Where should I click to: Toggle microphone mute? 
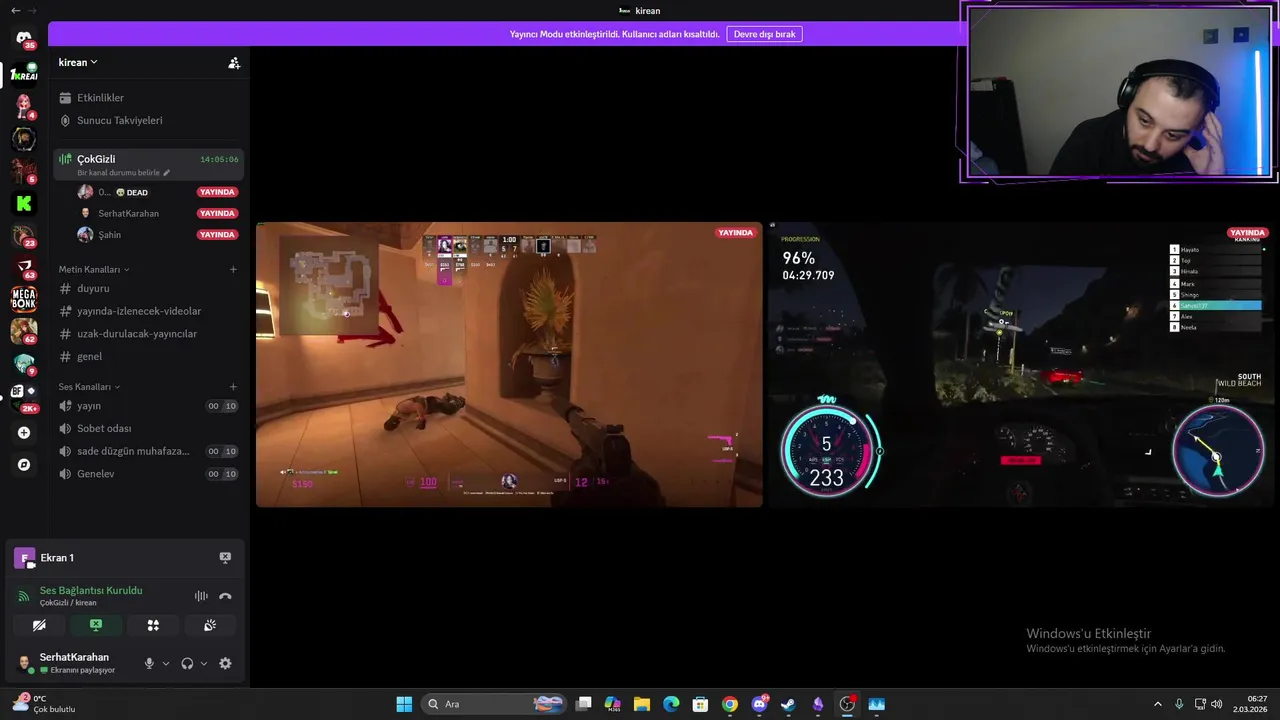point(149,663)
